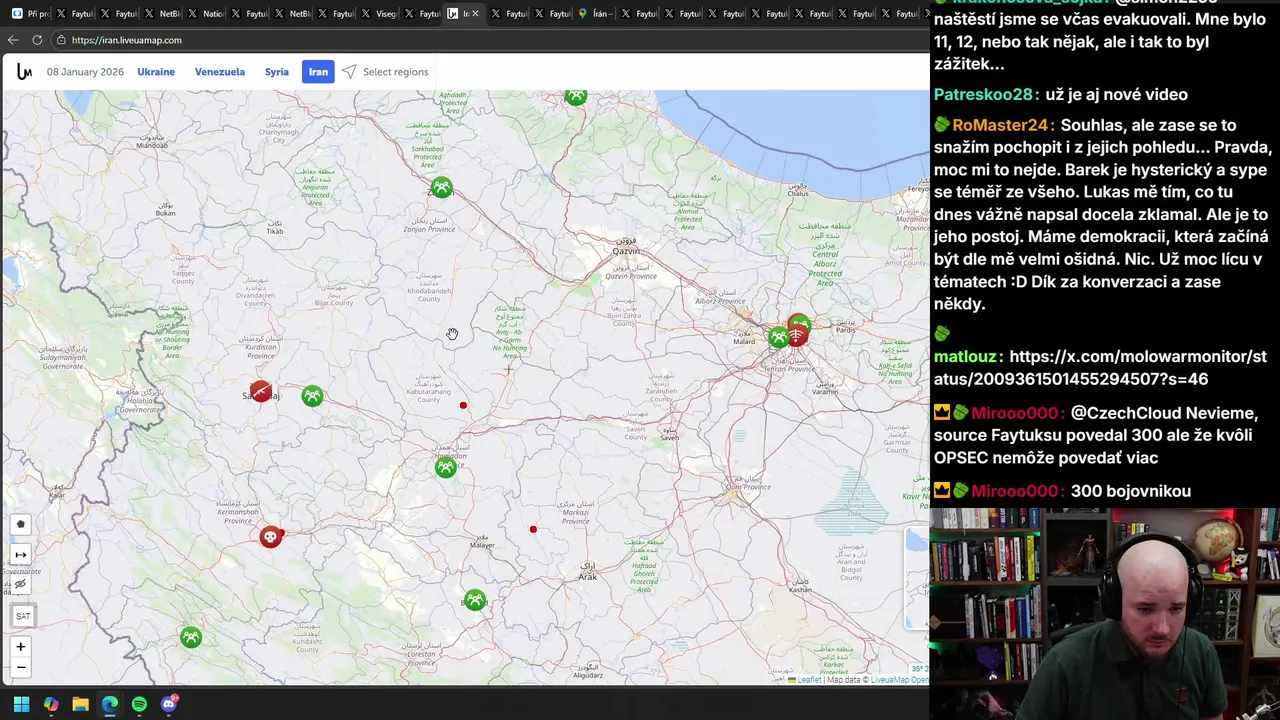Screen dimensions: 1280x720
Task: Reload the page with refresh icon
Action: tap(37, 40)
